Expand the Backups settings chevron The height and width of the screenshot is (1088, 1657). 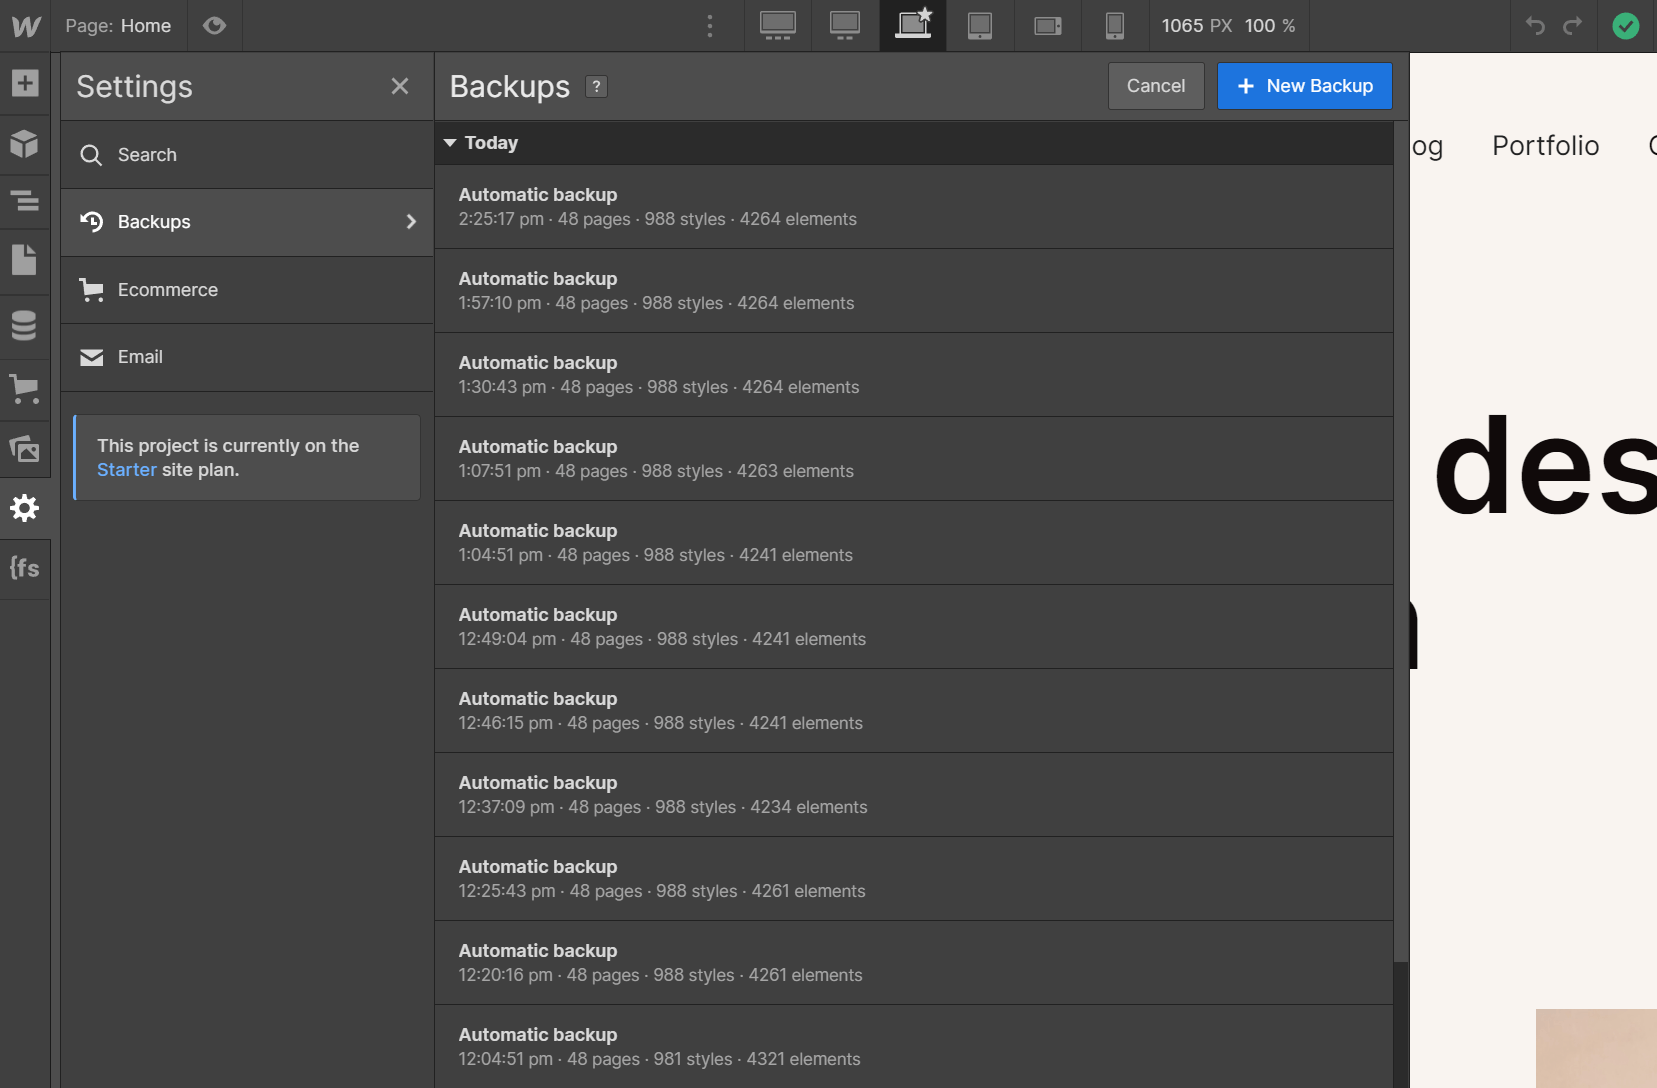point(411,222)
